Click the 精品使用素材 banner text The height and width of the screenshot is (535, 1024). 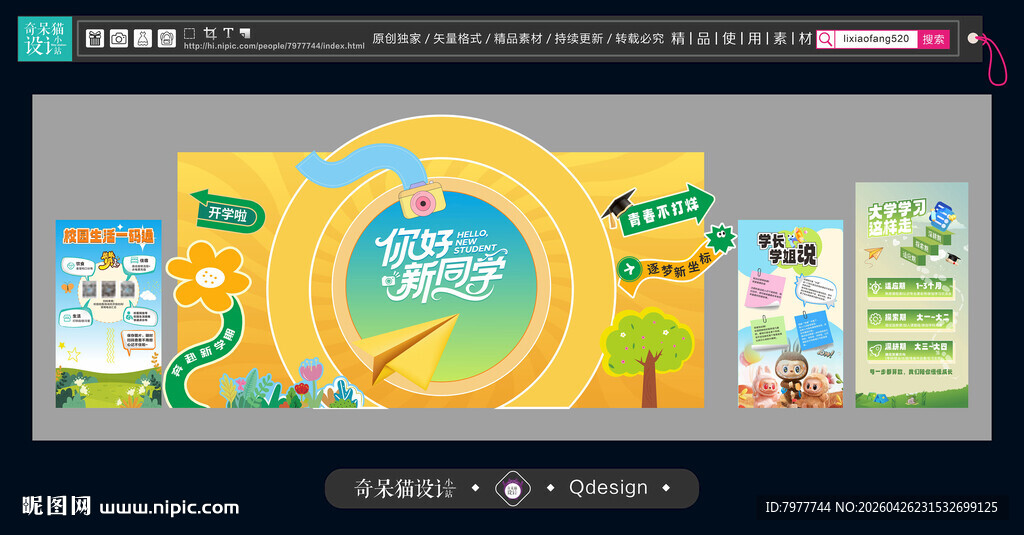pos(742,39)
